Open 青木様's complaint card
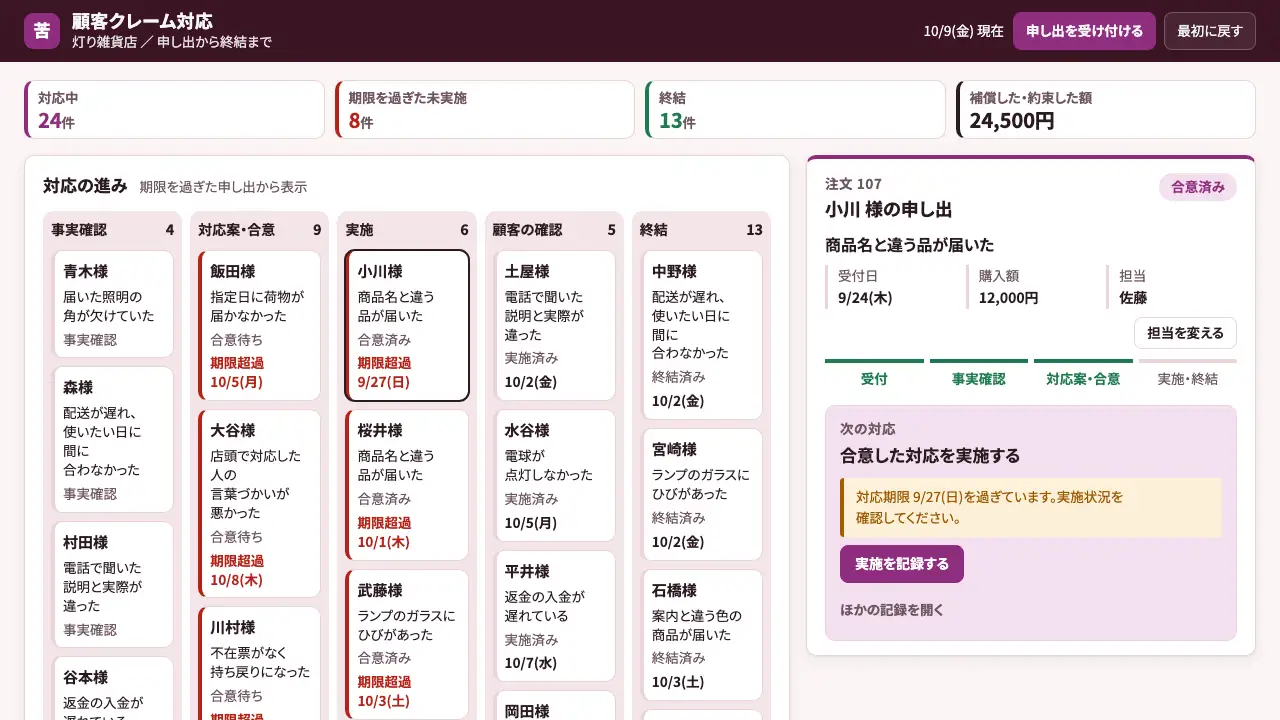The height and width of the screenshot is (720, 1280). tap(112, 304)
